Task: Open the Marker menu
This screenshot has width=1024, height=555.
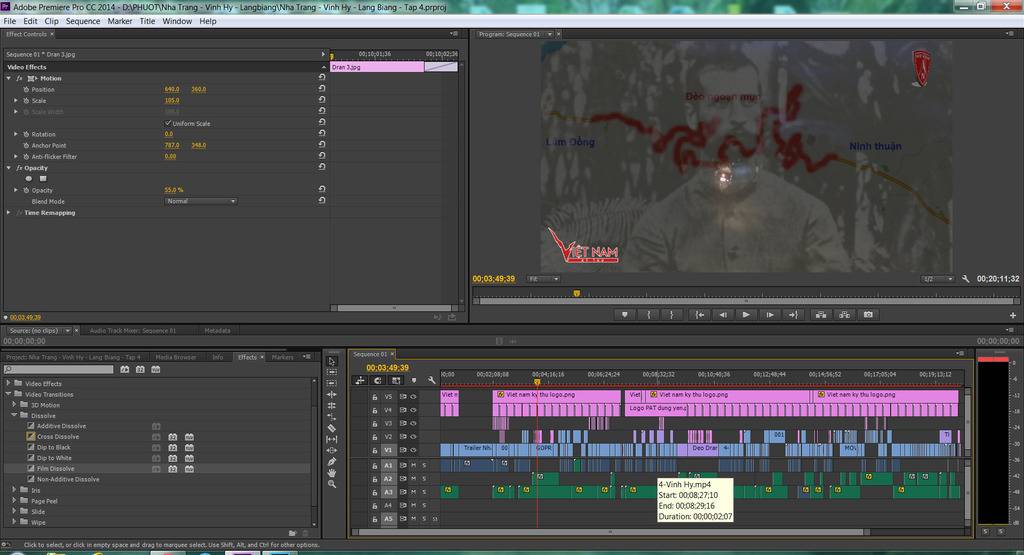Action: [x=120, y=21]
